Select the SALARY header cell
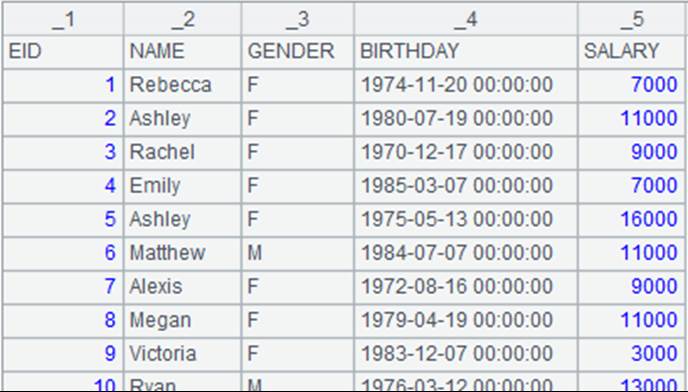Viewport: 688px width, 392px height. (x=632, y=52)
